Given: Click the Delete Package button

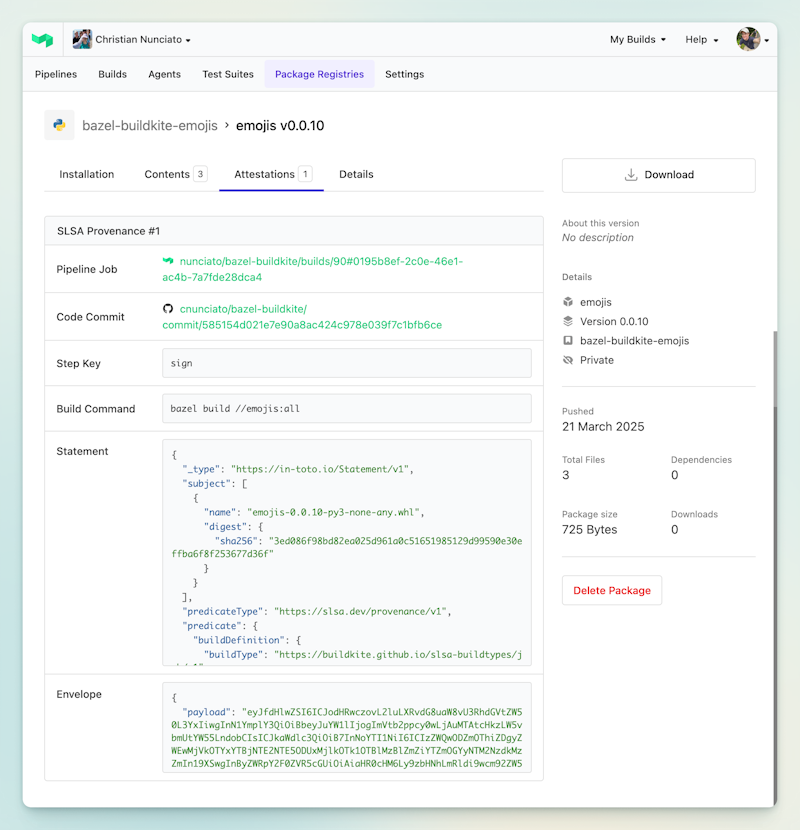Looking at the screenshot, I should (611, 590).
